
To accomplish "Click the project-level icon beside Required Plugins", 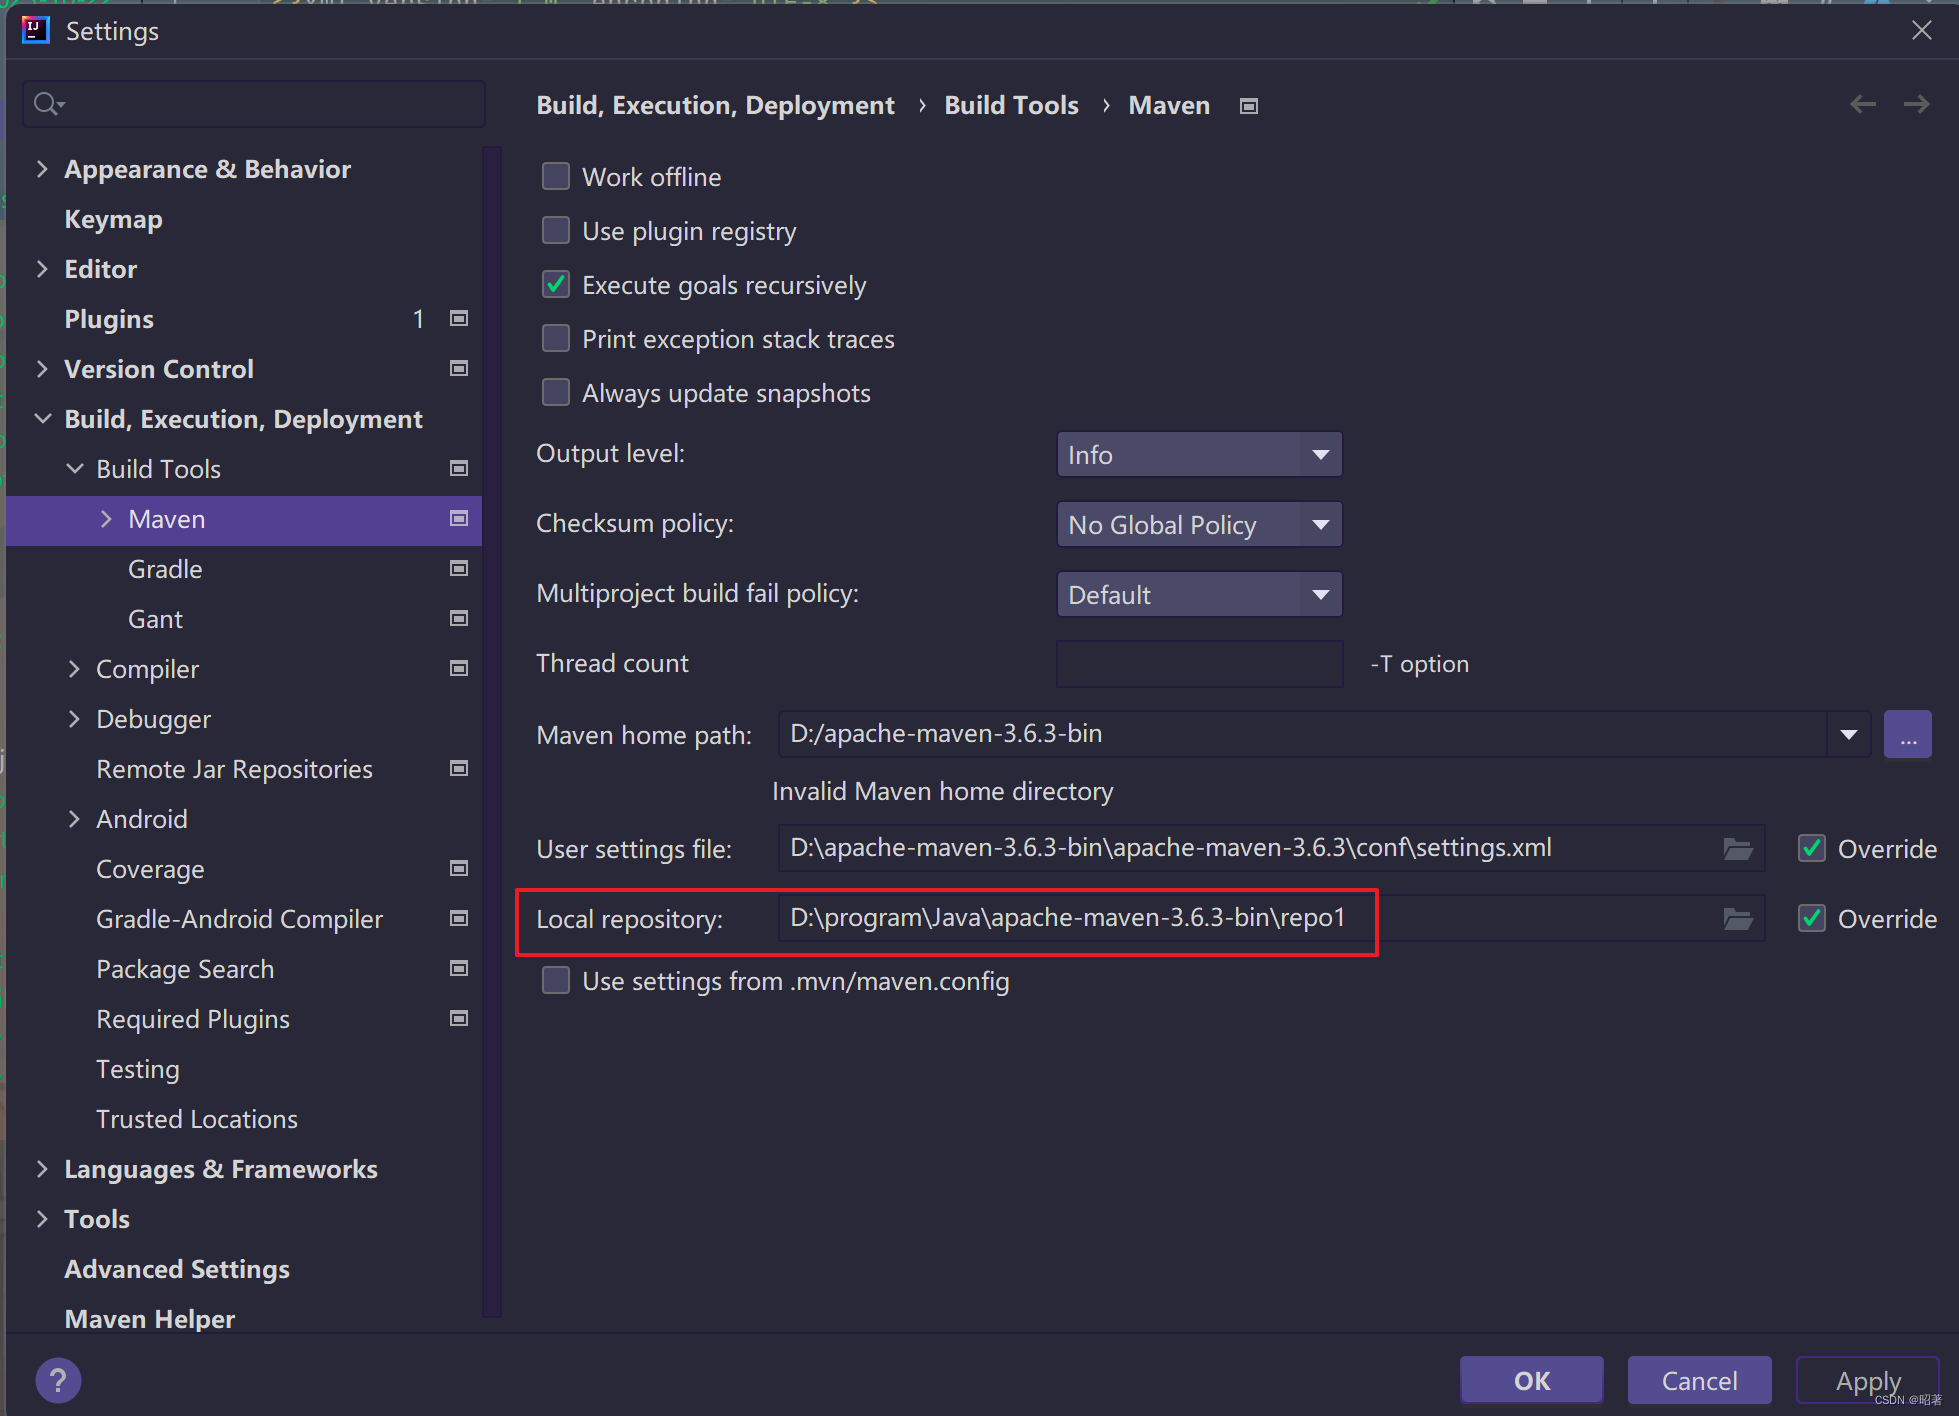I will tap(459, 1019).
